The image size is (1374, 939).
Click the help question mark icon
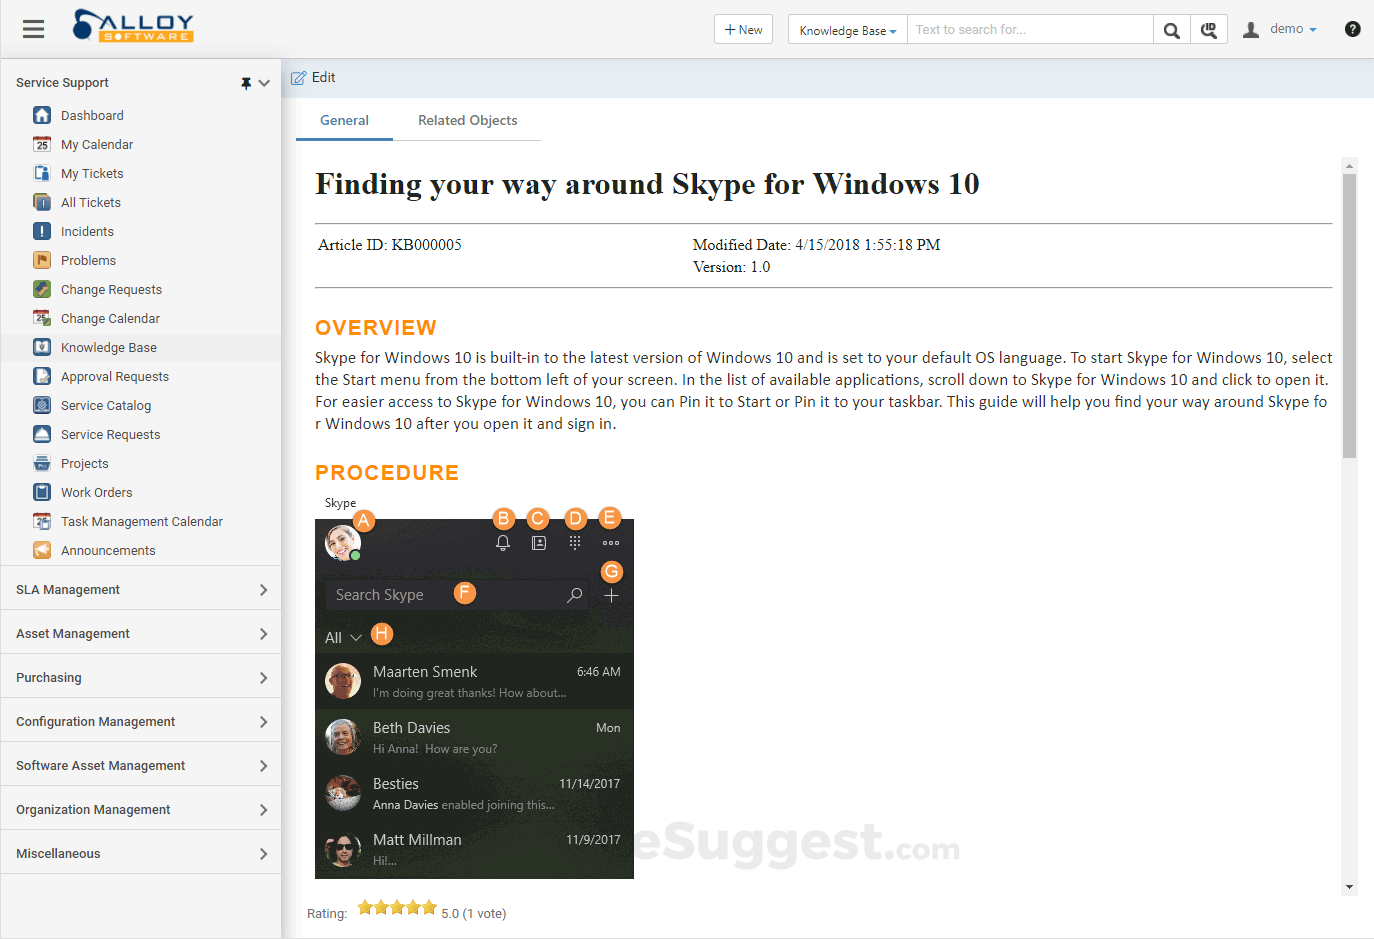[1352, 29]
